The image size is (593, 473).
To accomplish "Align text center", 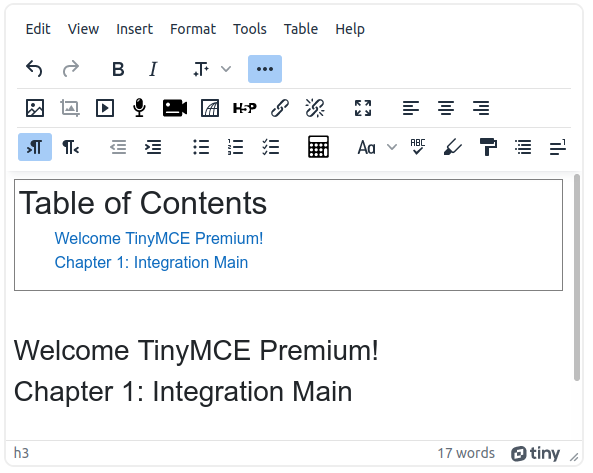I will click(x=446, y=108).
